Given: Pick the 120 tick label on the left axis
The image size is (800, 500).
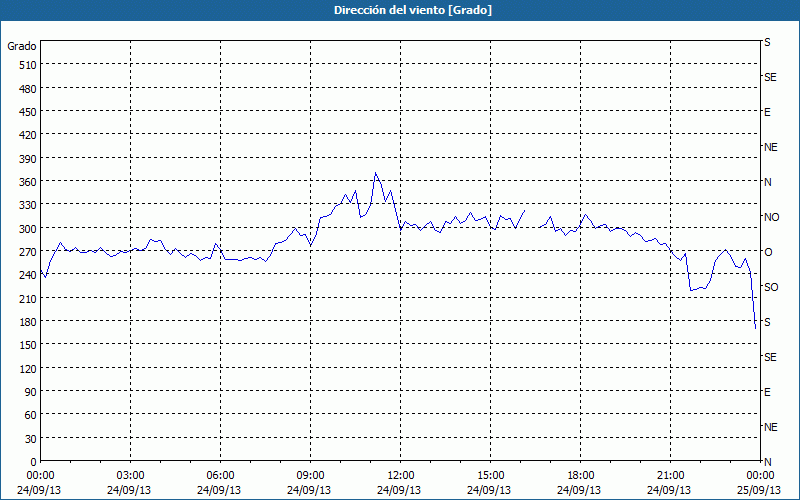Looking at the screenshot, I should (29, 369).
